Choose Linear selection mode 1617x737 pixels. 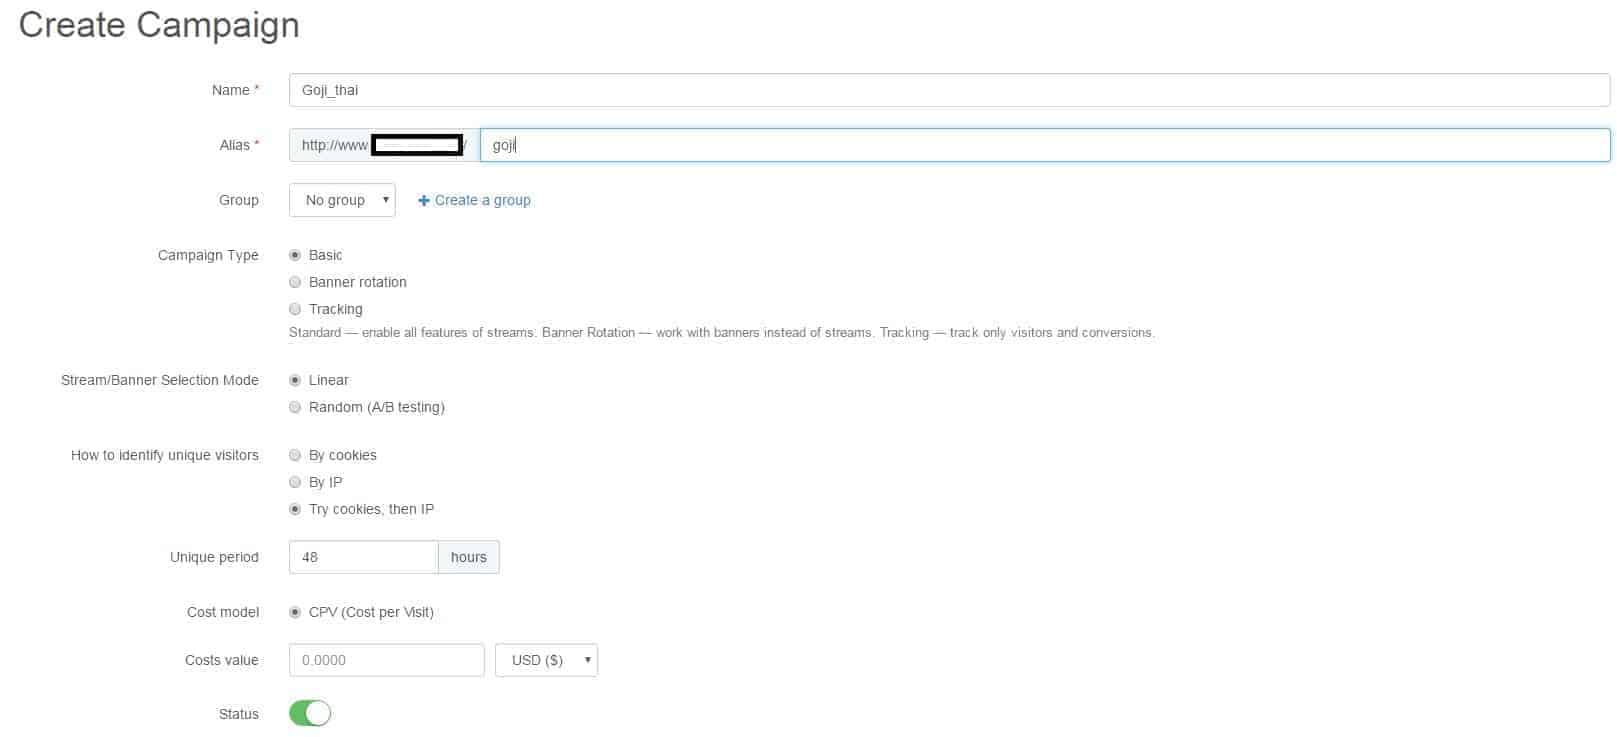[x=295, y=380]
